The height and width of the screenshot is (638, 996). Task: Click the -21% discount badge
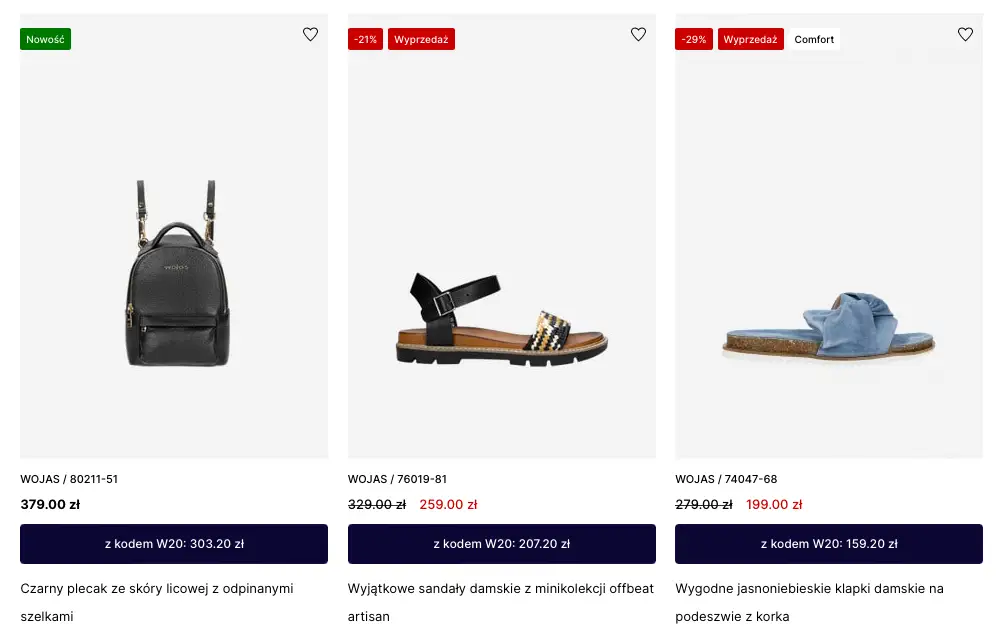pyautogui.click(x=365, y=39)
